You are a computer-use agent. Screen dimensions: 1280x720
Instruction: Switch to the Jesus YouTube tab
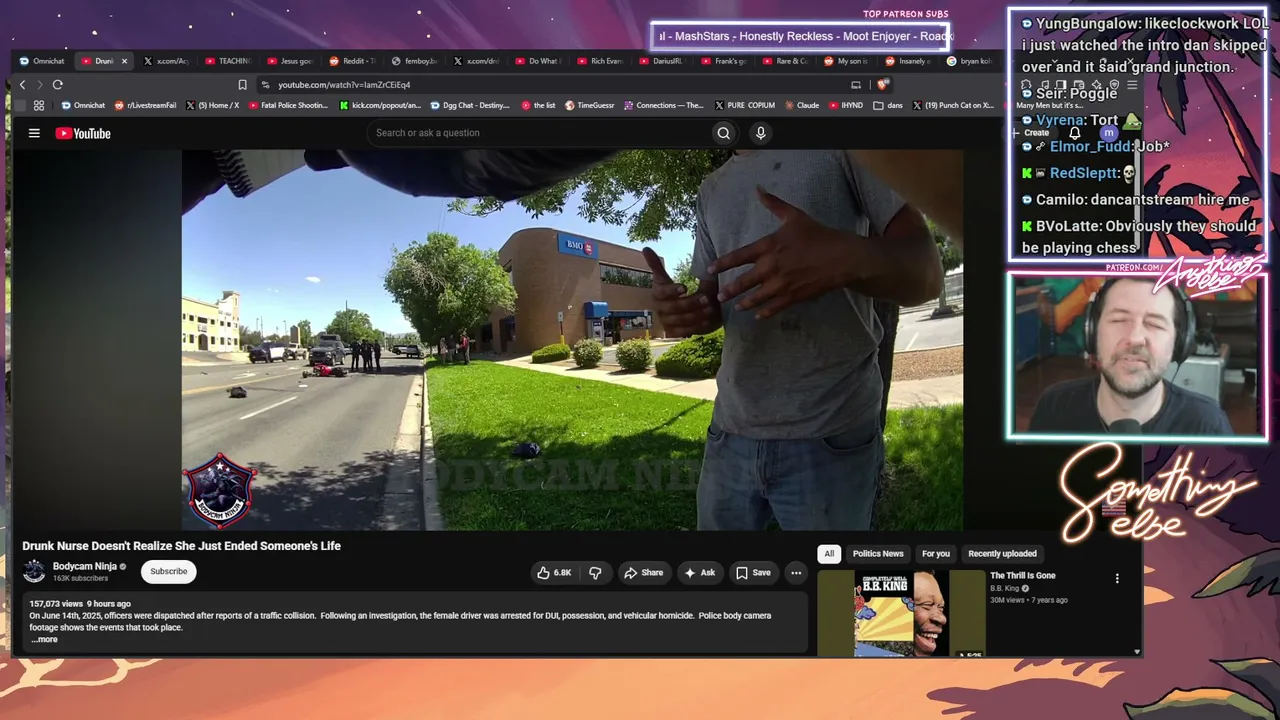[x=290, y=61]
